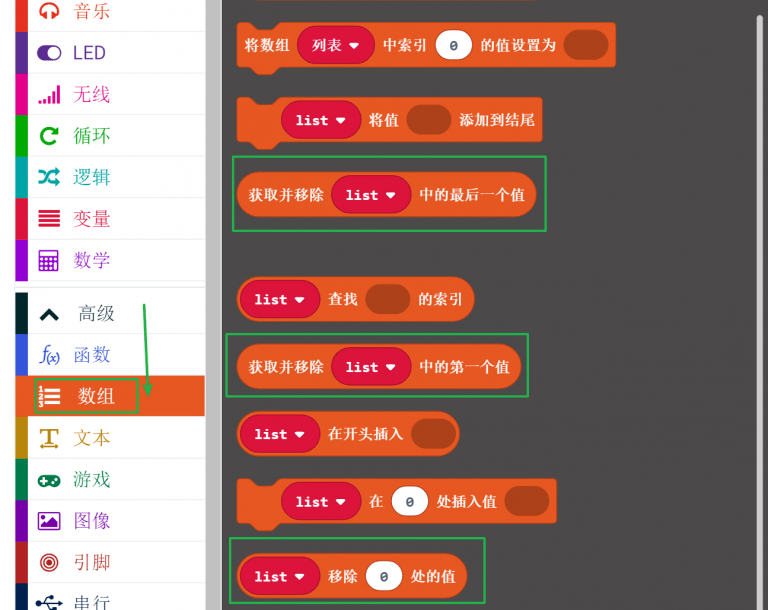Click empty value slot in 在开头插入 block
Viewport: 768px width, 610px height.
pos(433,434)
